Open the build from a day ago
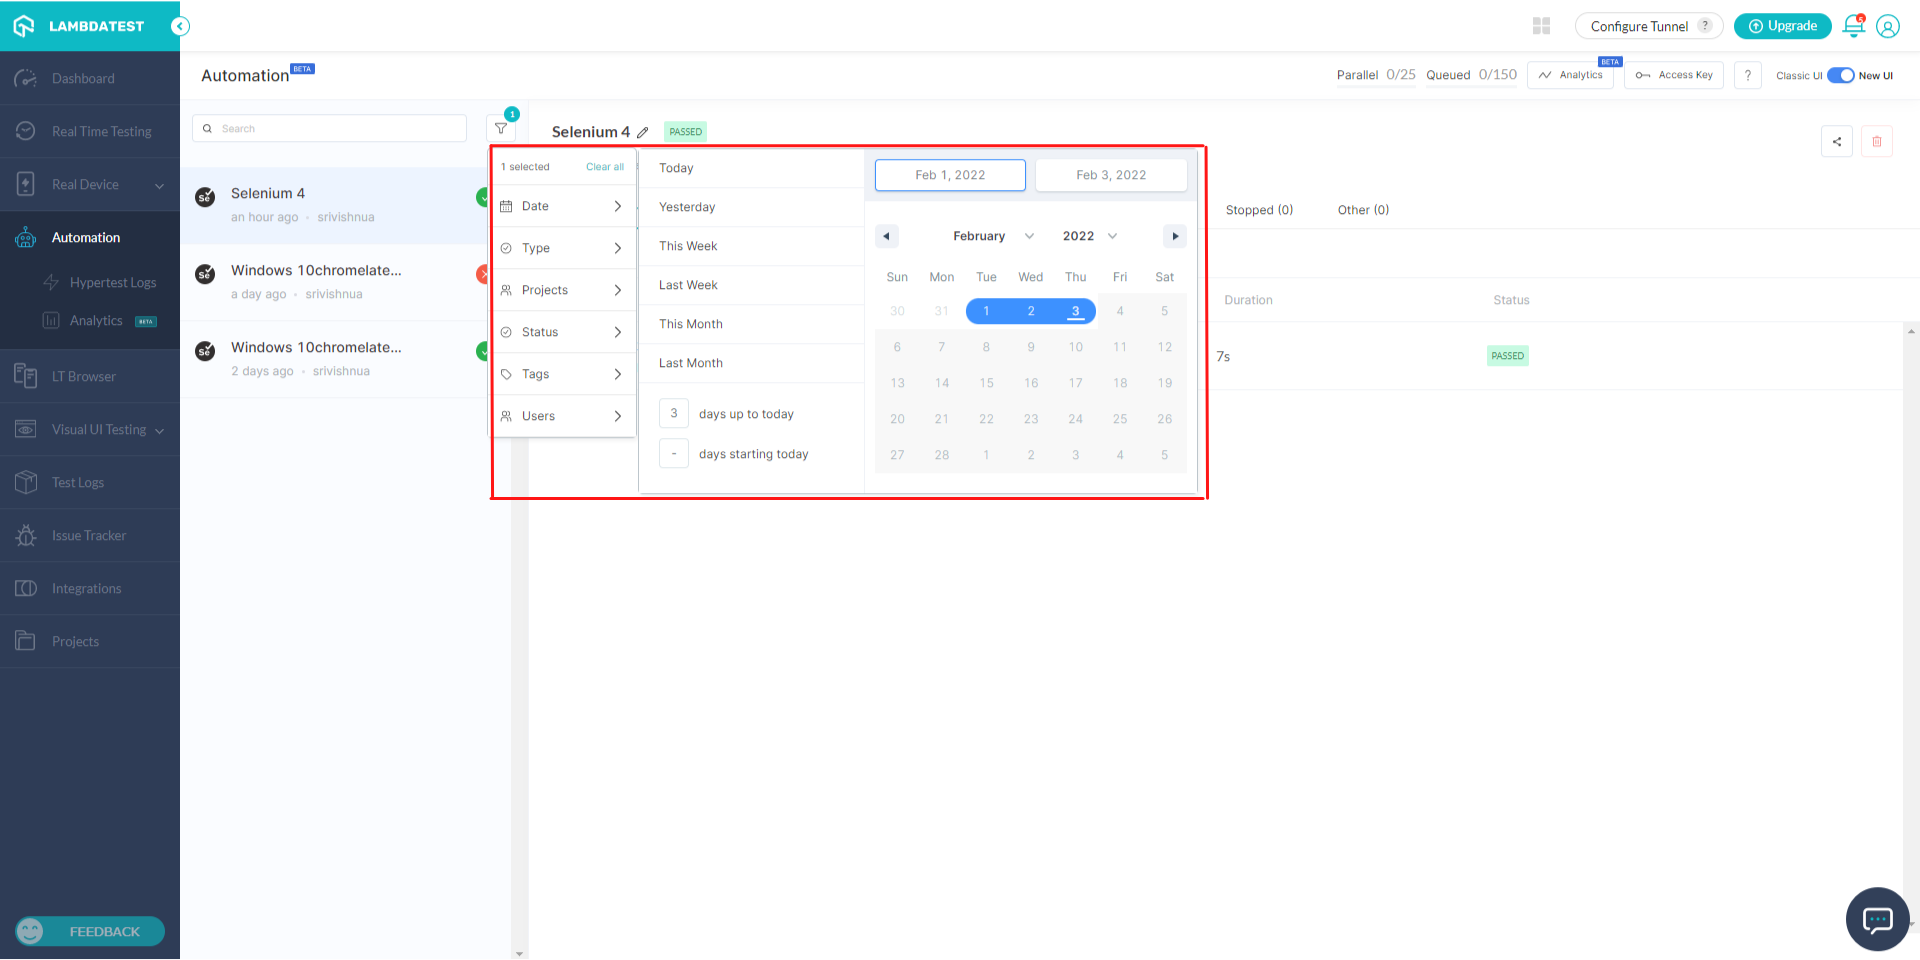 [334, 282]
